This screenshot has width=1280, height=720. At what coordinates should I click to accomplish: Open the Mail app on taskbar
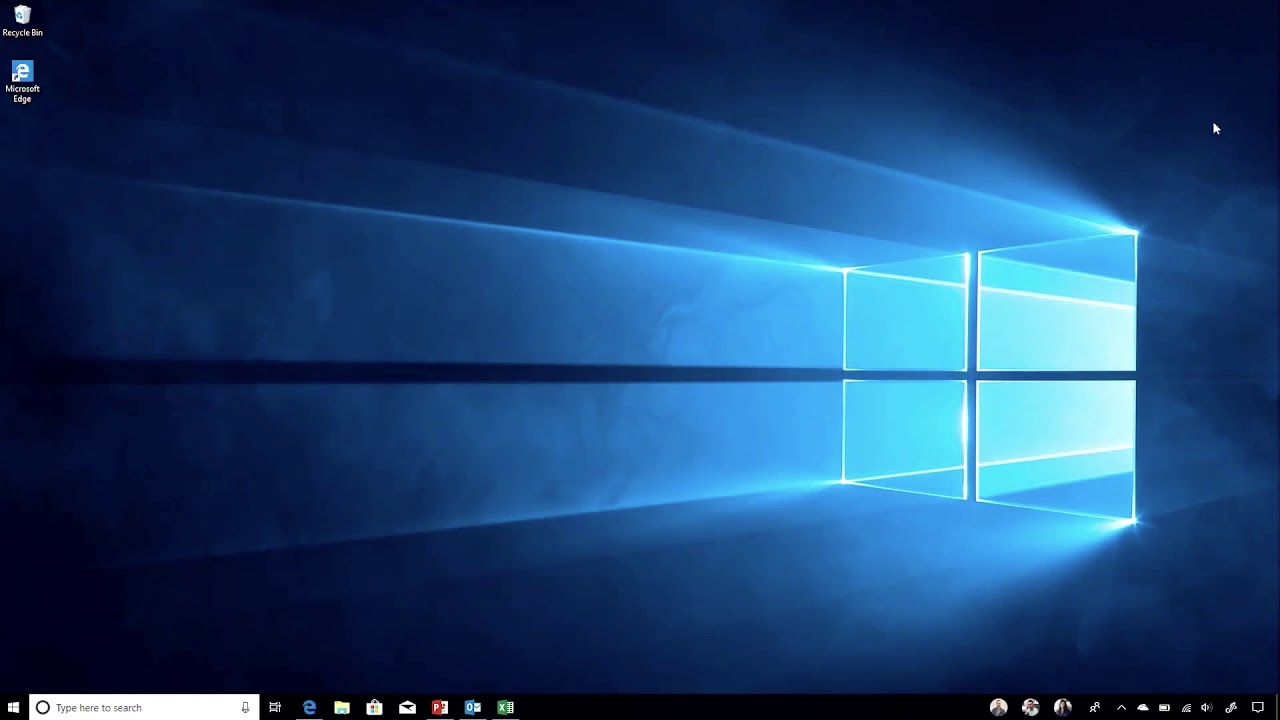[407, 707]
